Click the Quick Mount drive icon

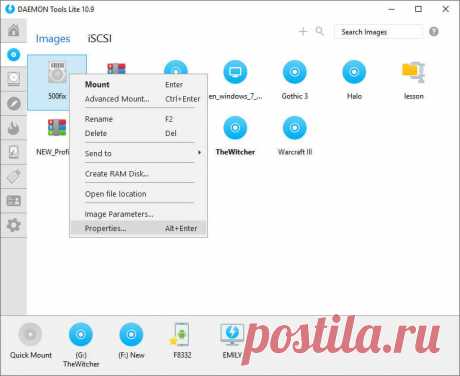pos(31,341)
